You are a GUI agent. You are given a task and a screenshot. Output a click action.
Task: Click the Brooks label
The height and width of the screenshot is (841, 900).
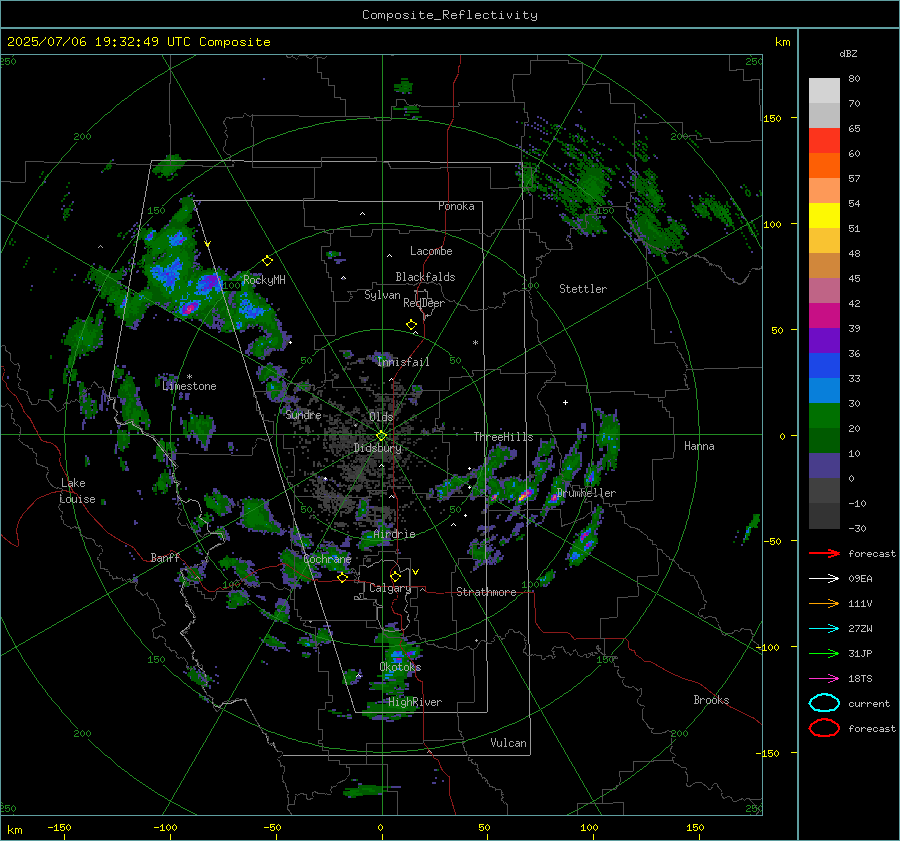[x=711, y=700]
